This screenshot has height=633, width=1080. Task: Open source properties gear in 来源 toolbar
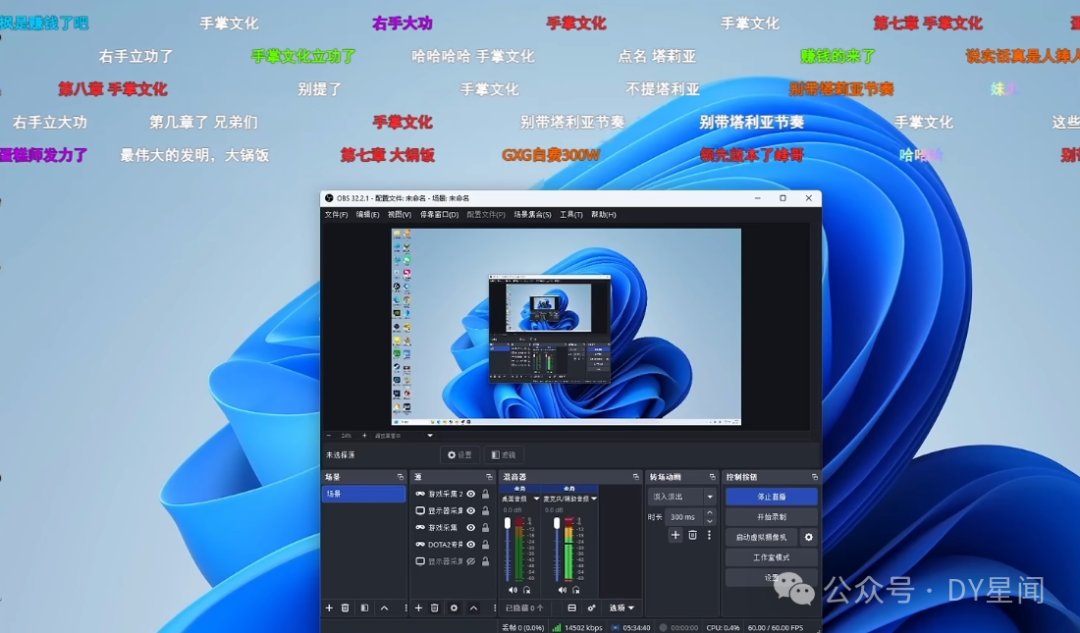(x=454, y=608)
